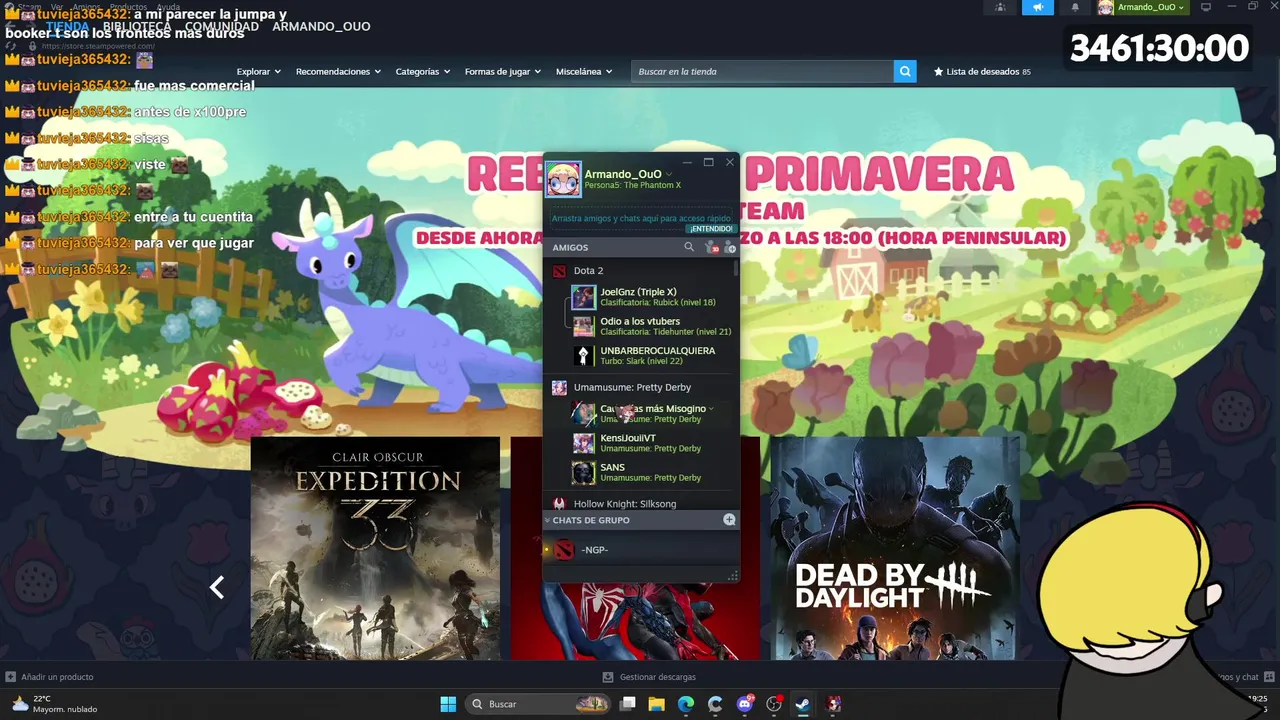
Task: Click the plus icon beside Añadir un producto
Action: click(11, 677)
